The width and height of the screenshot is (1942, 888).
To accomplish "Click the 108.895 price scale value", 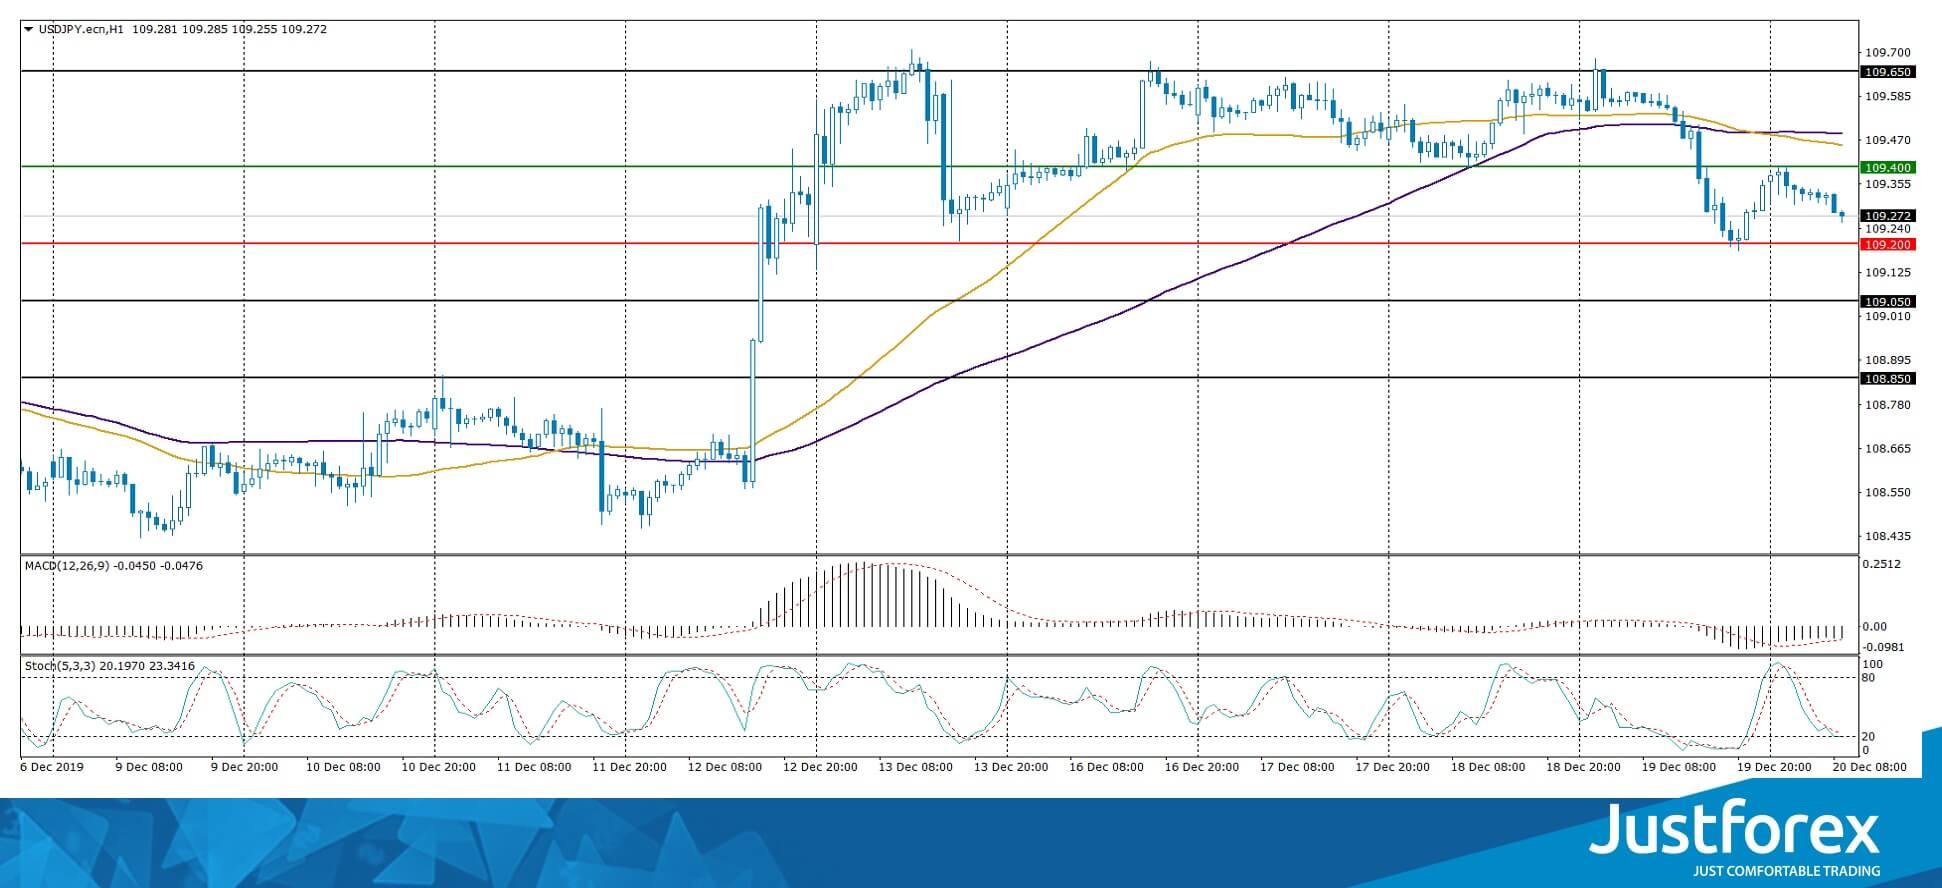I will click(x=1887, y=360).
